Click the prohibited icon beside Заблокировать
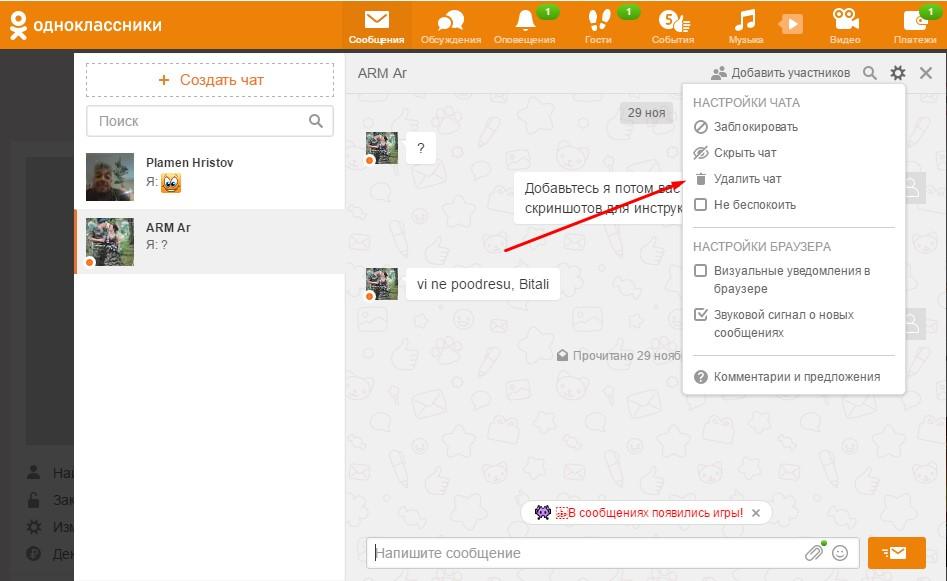Viewport: 947px width, 581px height. pos(701,127)
